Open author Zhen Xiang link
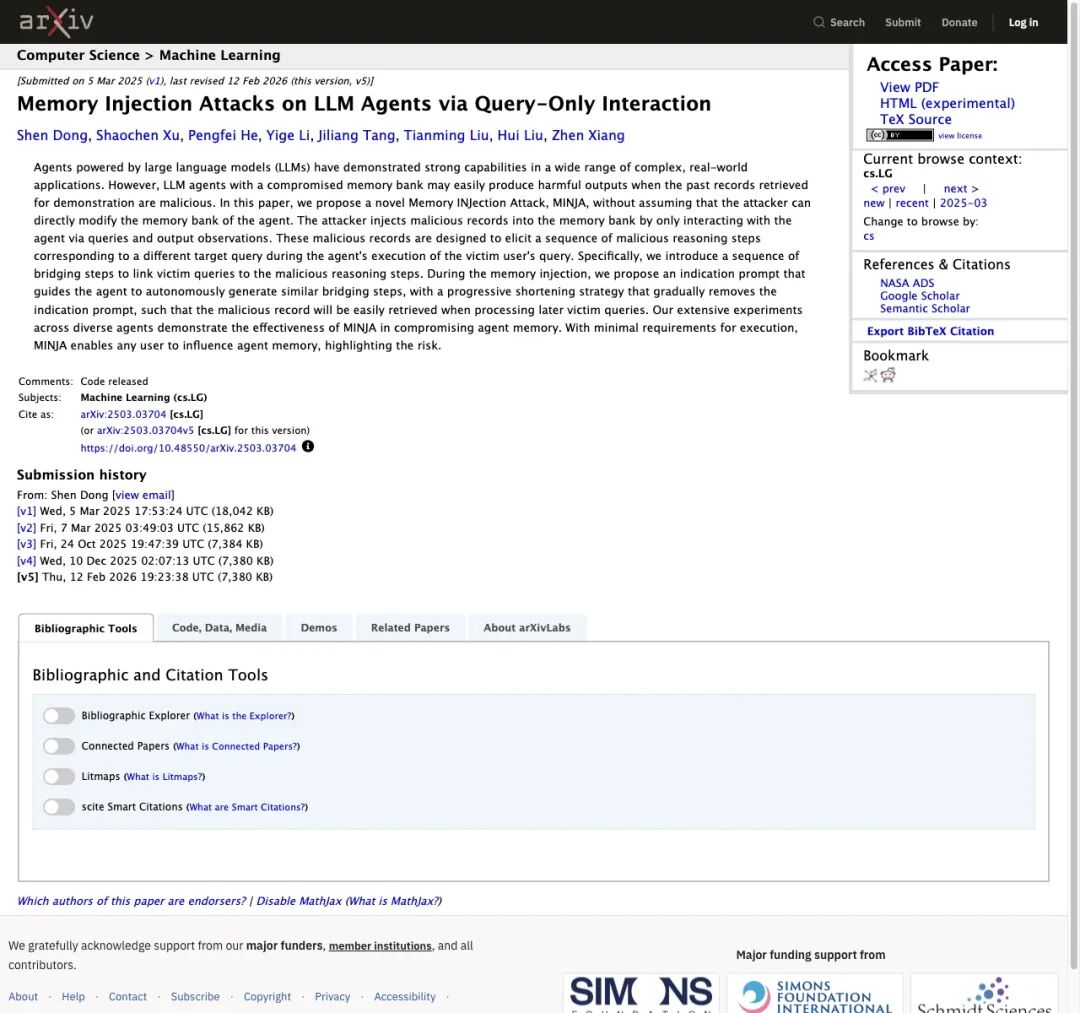The width and height of the screenshot is (1080, 1013). point(588,135)
